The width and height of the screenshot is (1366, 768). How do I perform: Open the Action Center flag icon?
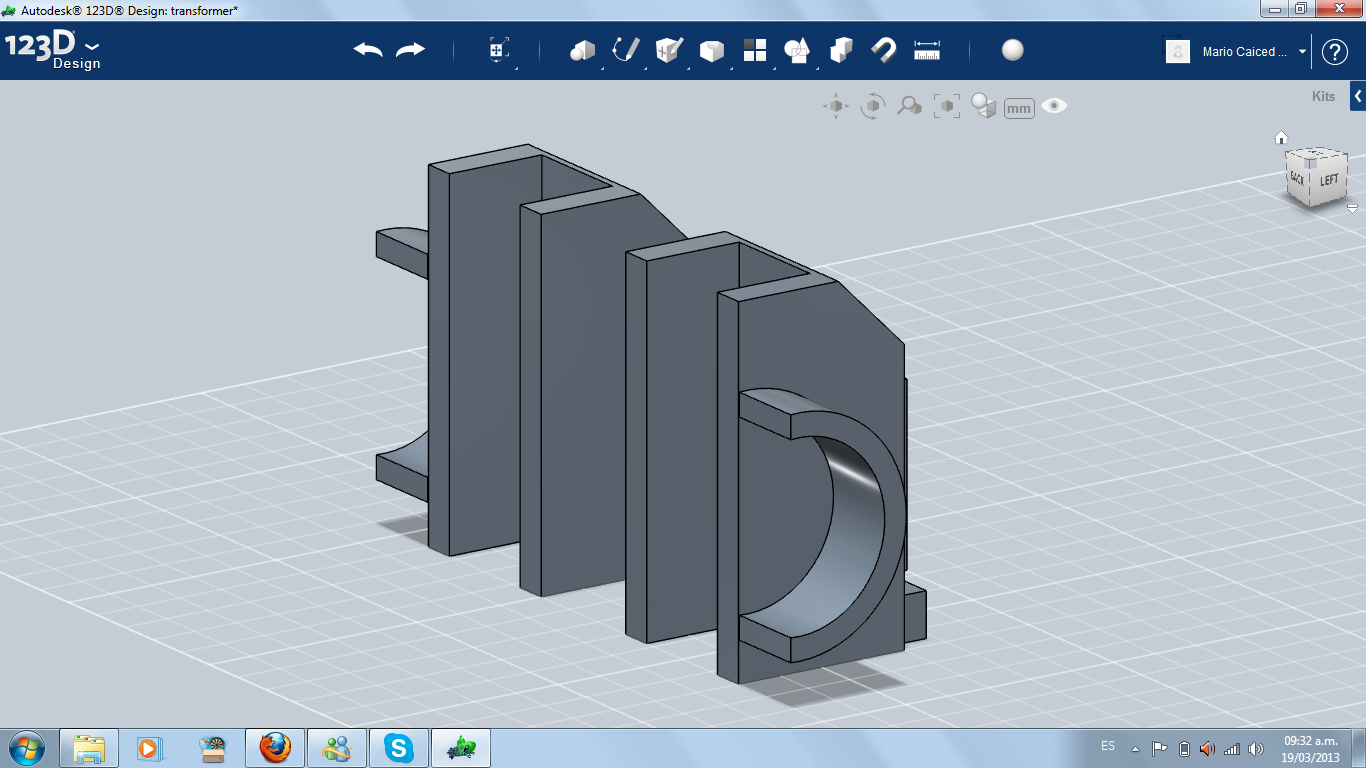[x=1160, y=748]
